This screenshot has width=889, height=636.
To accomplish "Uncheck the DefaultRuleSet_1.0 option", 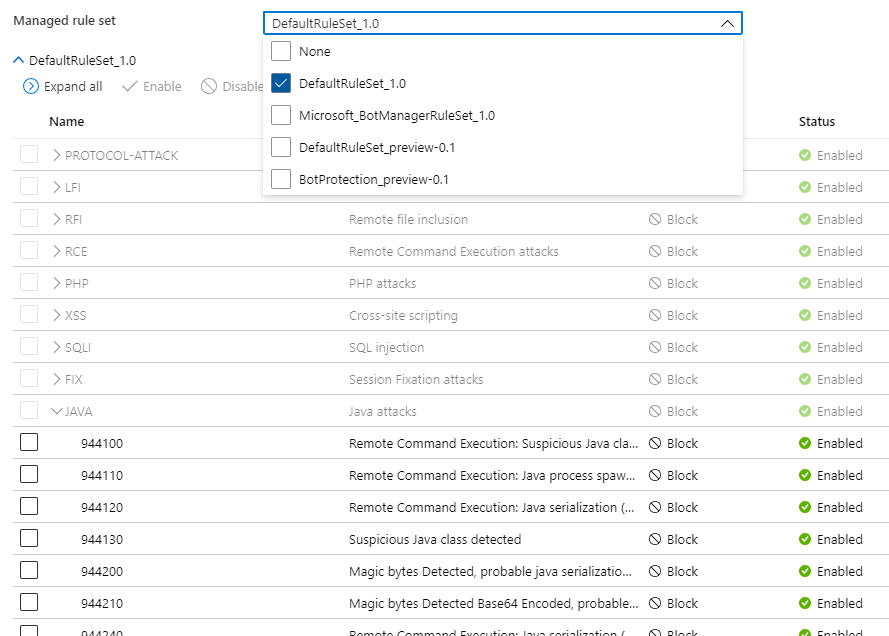I will tap(281, 83).
